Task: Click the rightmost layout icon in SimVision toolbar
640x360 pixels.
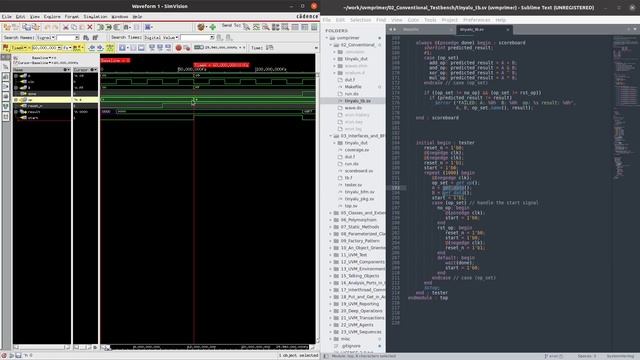Action: pyautogui.click(x=314, y=27)
